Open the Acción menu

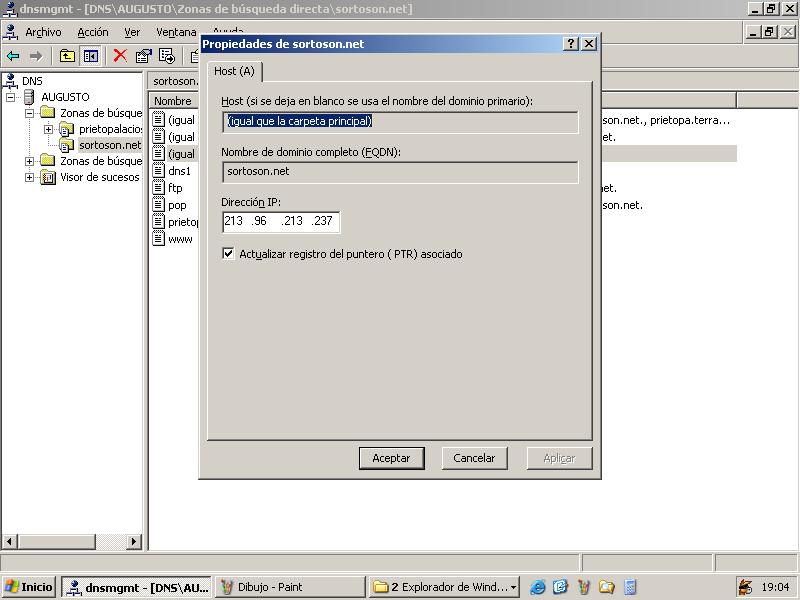(x=93, y=32)
